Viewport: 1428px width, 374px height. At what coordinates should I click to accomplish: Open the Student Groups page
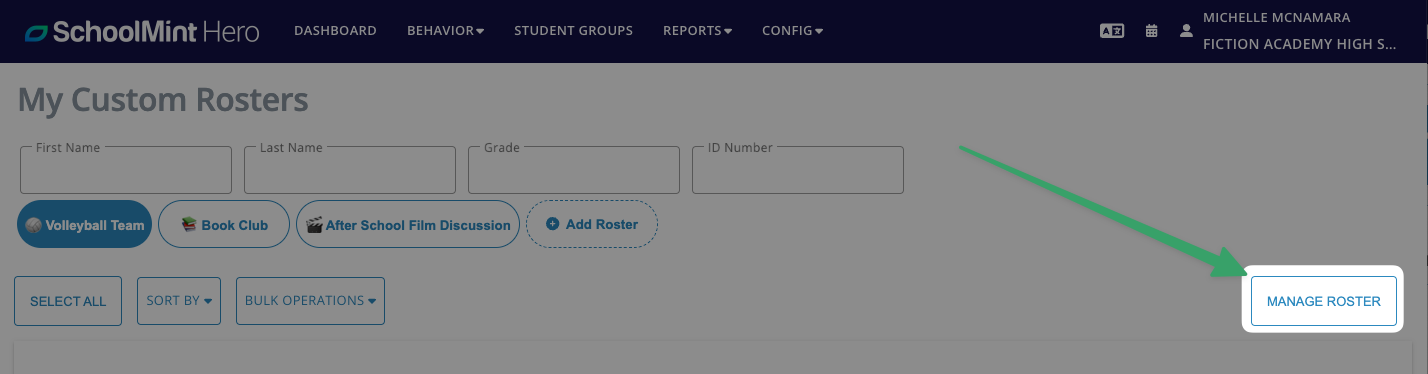point(573,31)
